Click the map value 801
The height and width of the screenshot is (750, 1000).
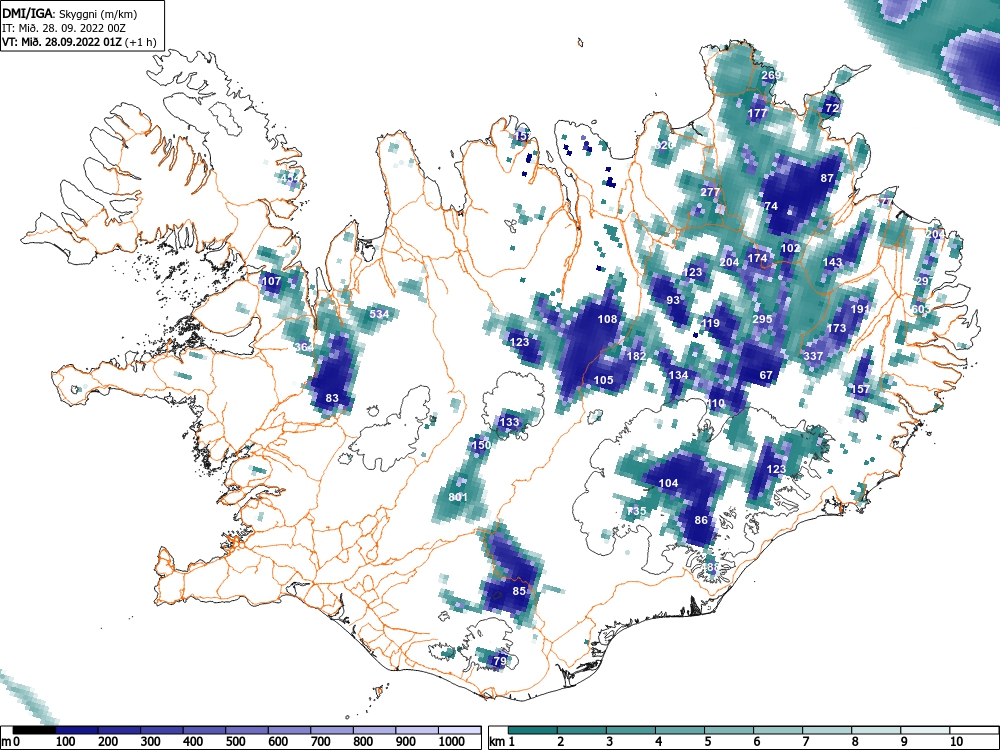tap(458, 497)
